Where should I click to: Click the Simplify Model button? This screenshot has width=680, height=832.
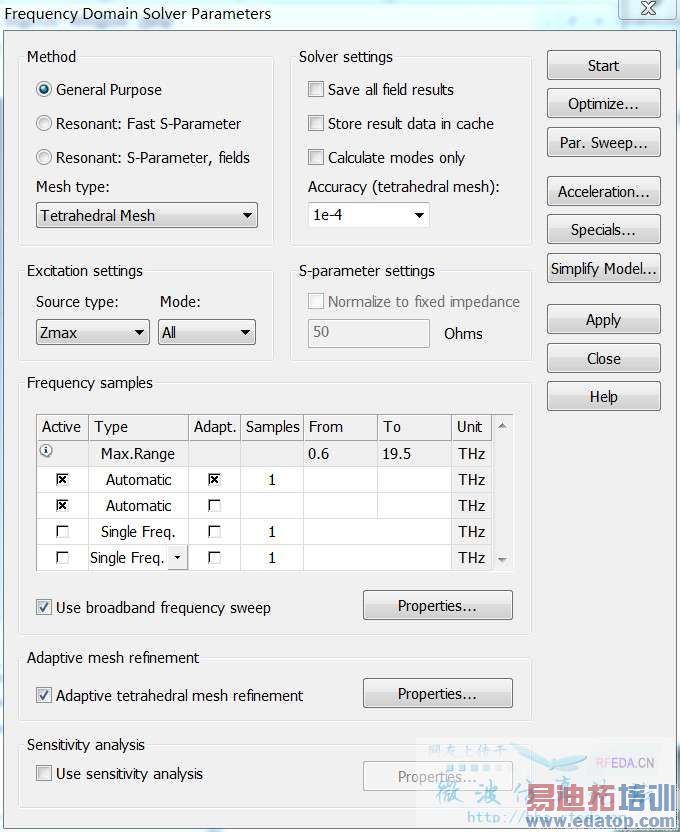(x=603, y=268)
